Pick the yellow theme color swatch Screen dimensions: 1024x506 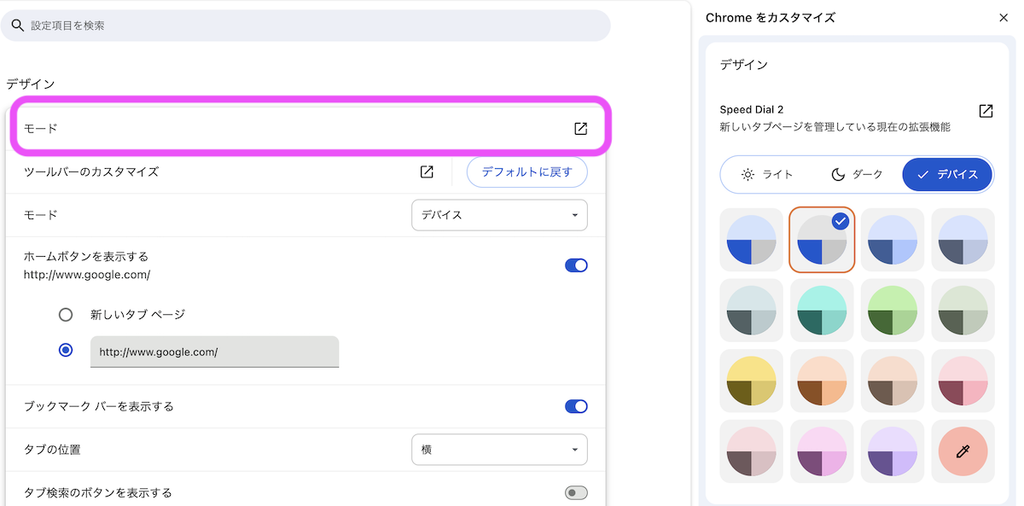pyautogui.click(x=751, y=381)
